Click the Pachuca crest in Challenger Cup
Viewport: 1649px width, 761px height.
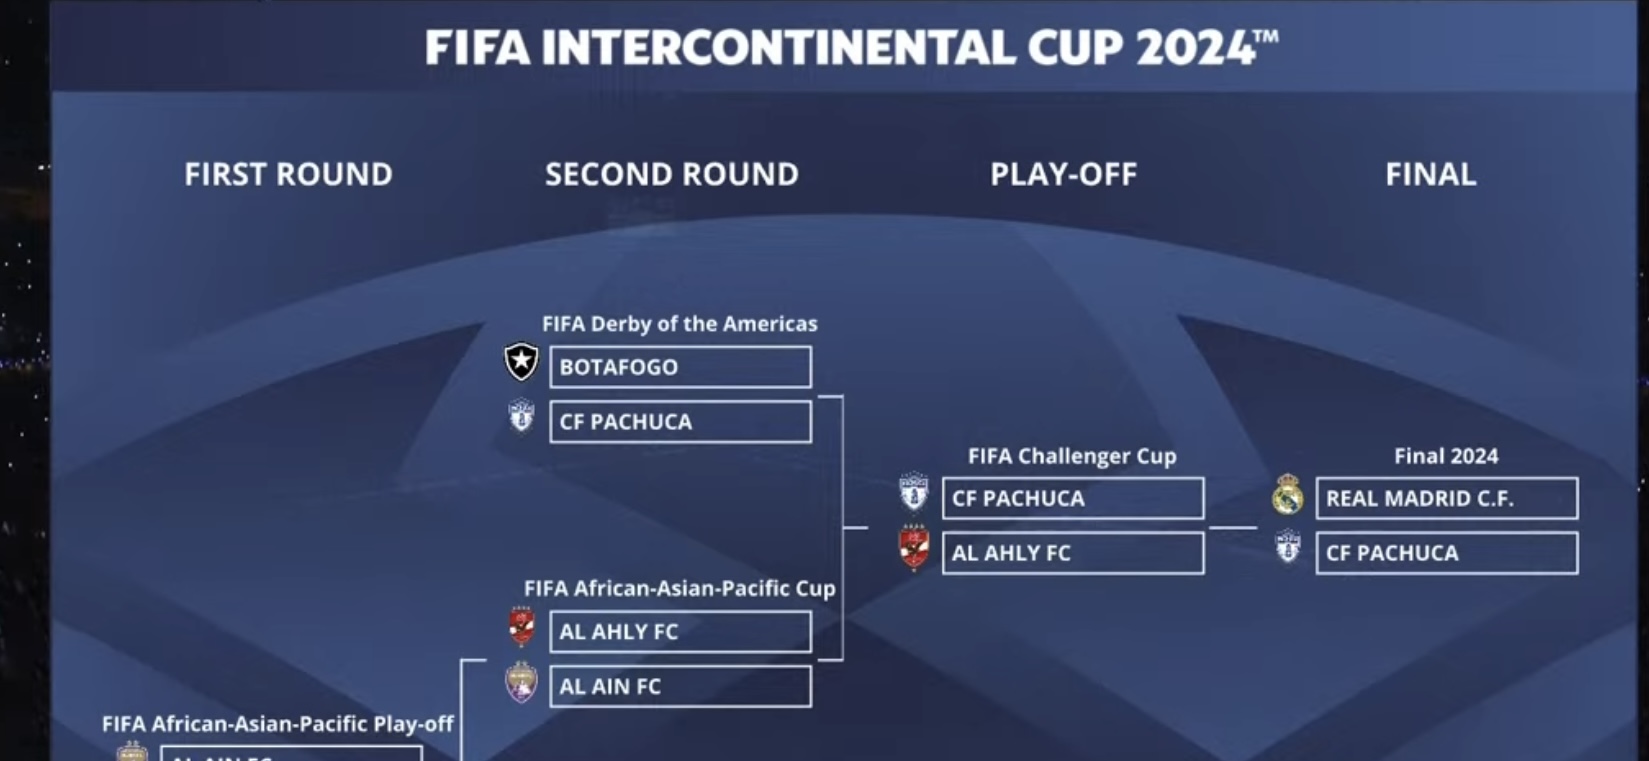(914, 493)
